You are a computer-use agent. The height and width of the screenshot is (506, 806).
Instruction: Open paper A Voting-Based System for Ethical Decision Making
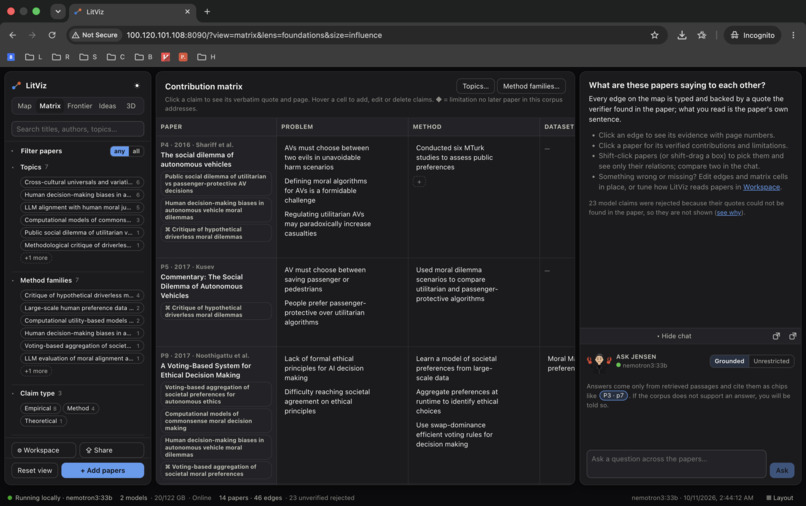[206, 370]
